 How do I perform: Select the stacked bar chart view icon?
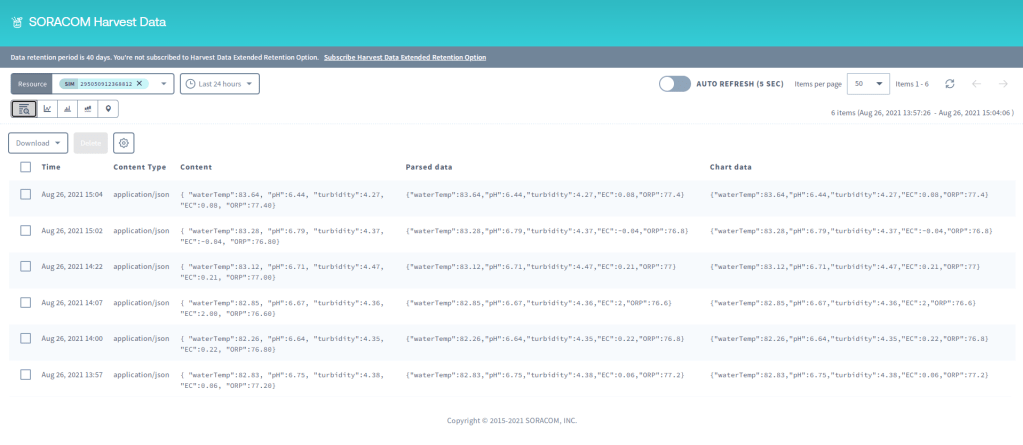(x=88, y=109)
